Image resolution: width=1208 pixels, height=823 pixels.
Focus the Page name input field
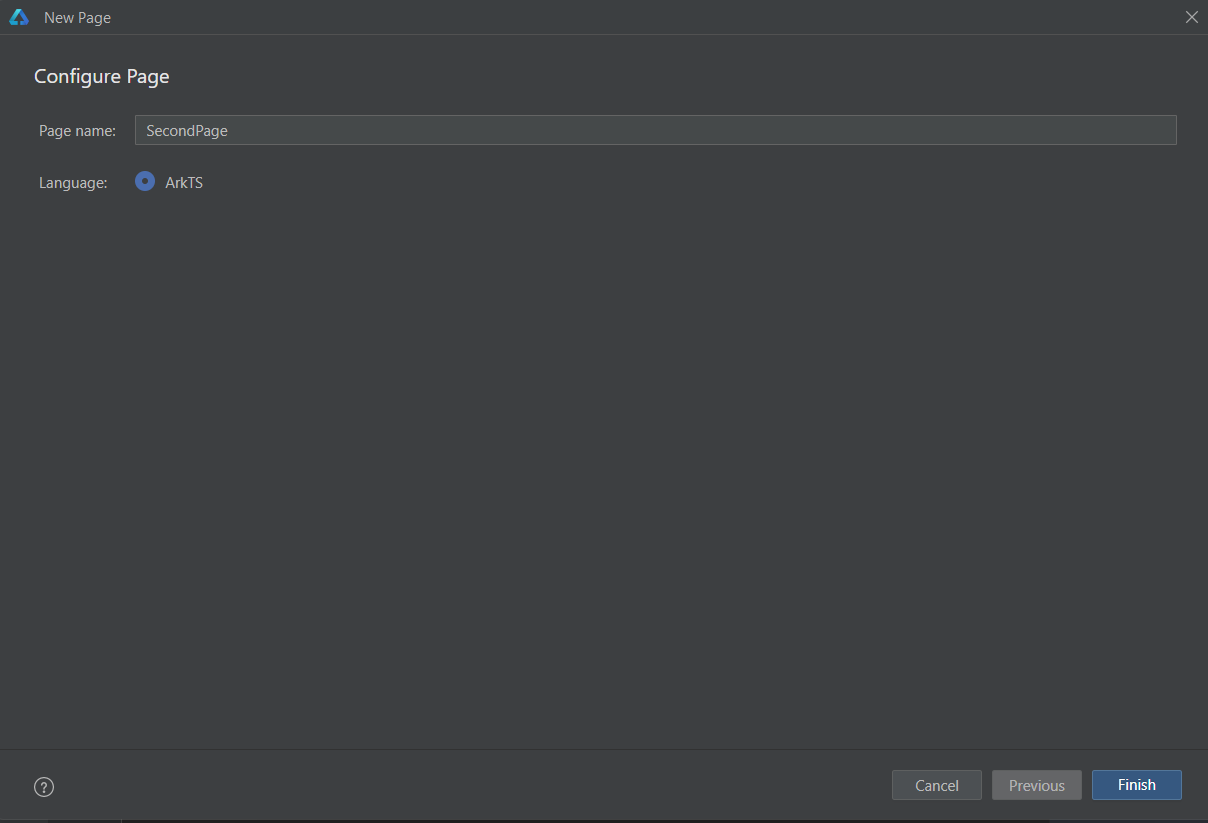[655, 130]
